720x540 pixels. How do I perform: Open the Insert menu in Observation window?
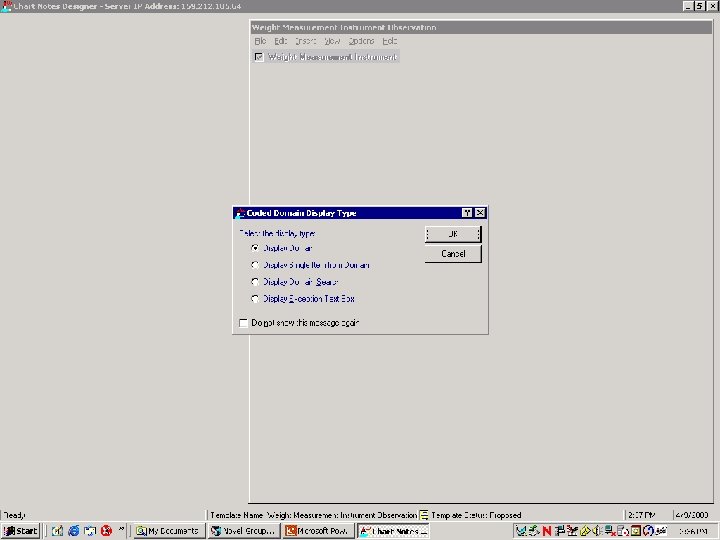[x=306, y=41]
